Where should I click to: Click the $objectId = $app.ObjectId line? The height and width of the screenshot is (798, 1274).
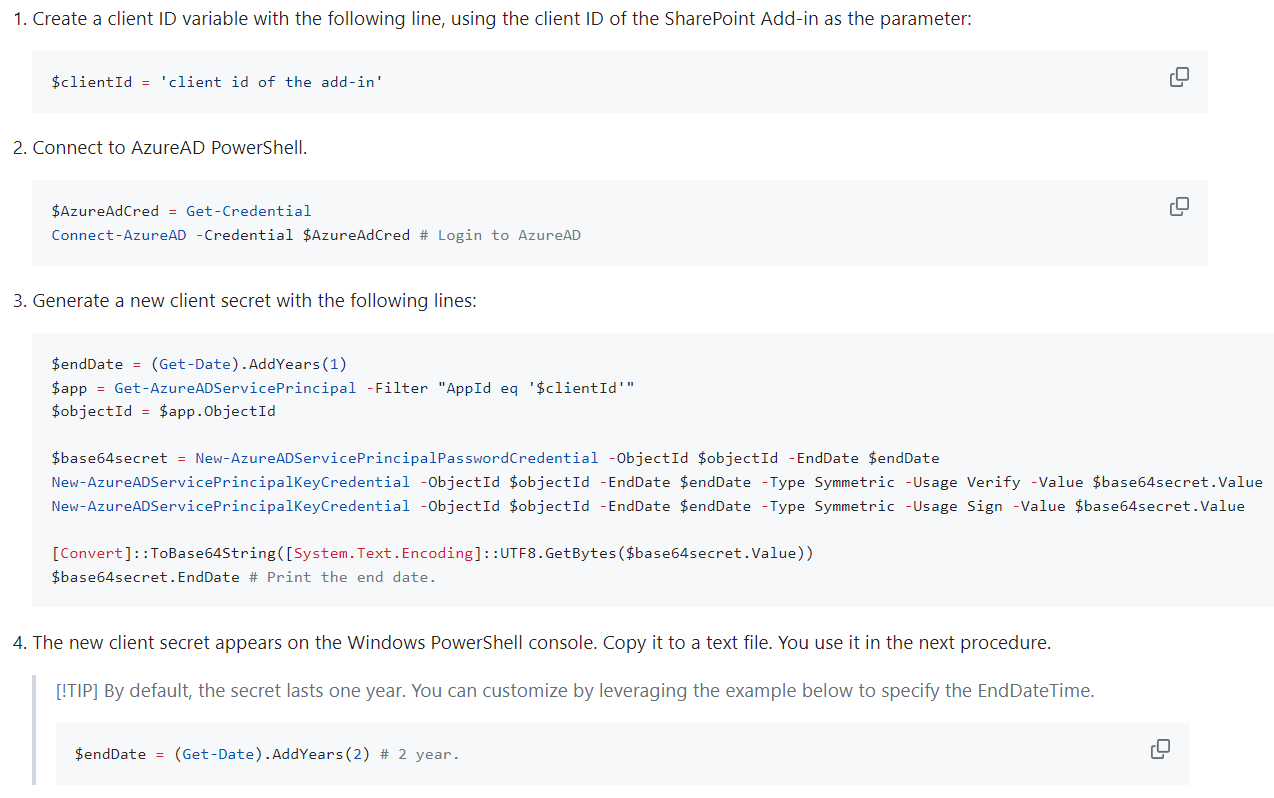tap(163, 410)
